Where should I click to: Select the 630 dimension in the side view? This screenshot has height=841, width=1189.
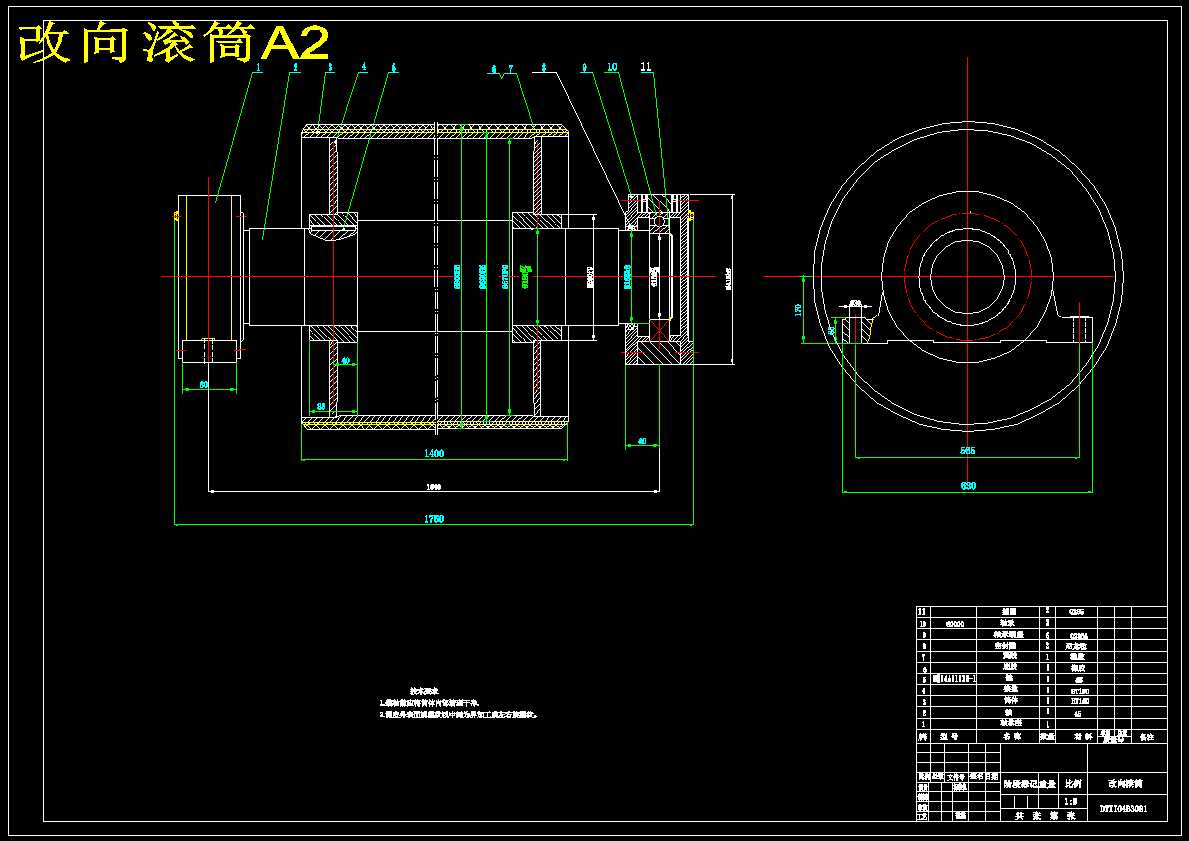tap(968, 486)
